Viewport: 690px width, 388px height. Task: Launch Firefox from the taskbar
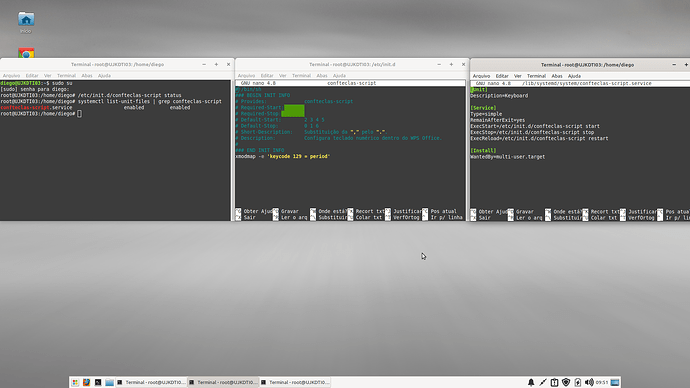[86, 382]
